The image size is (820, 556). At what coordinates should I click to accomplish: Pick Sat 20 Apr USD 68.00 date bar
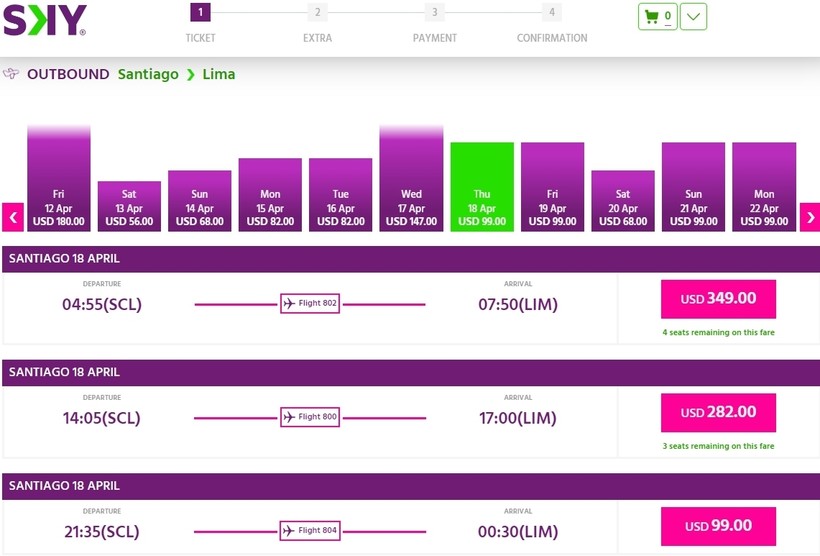[x=623, y=202]
